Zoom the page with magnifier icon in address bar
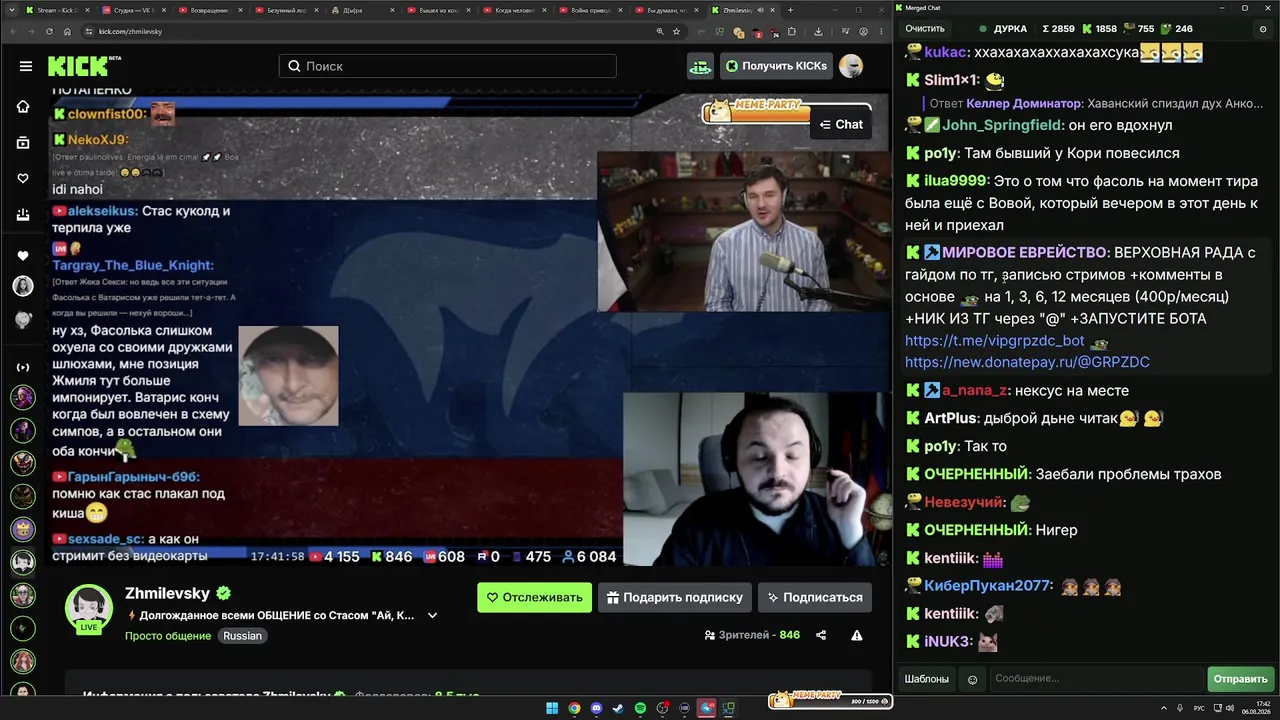Image resolution: width=1280 pixels, height=720 pixels. (660, 31)
